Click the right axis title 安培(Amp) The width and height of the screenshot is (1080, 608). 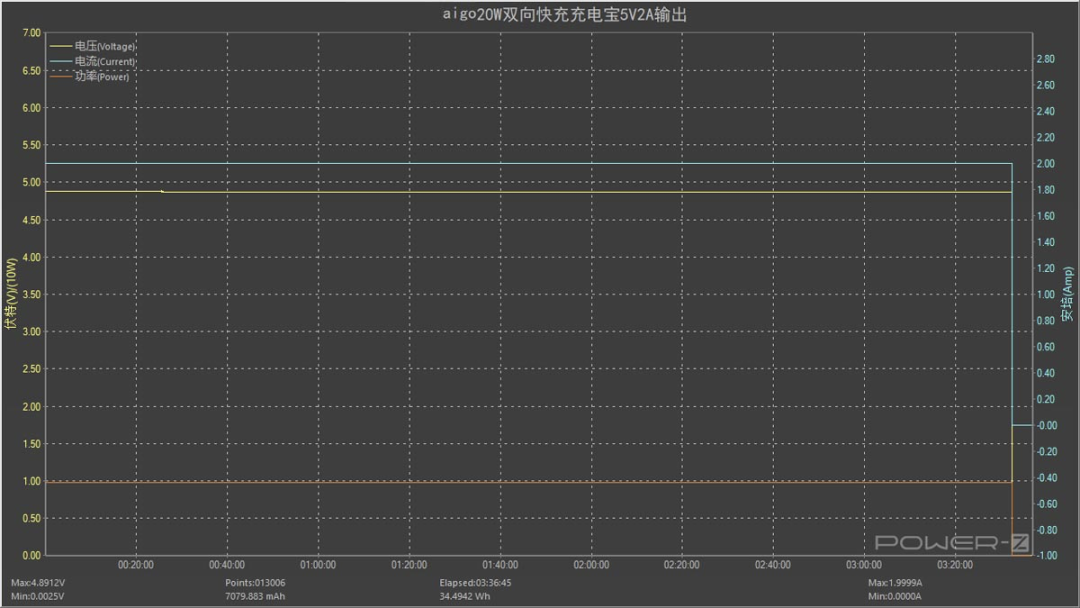[x=1067, y=294]
